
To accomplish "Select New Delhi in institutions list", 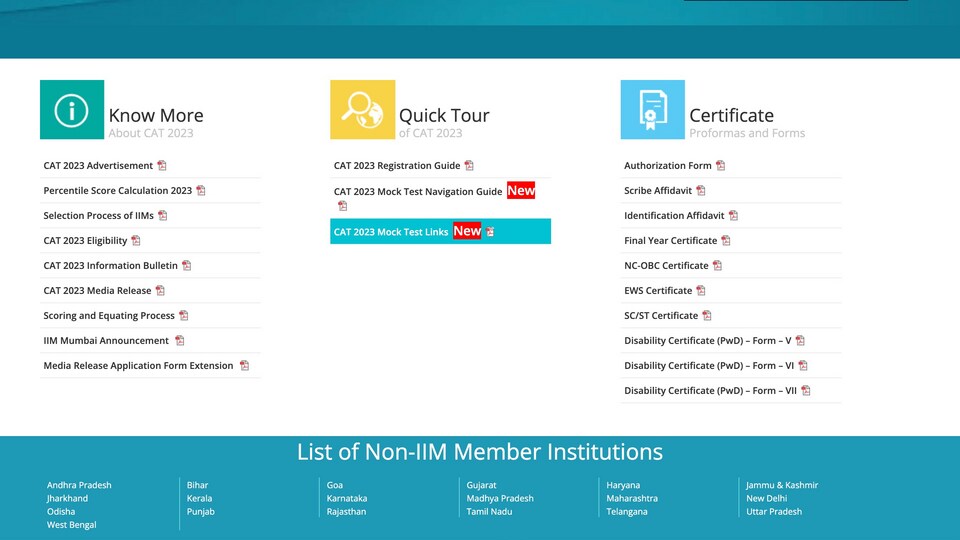I will click(767, 498).
